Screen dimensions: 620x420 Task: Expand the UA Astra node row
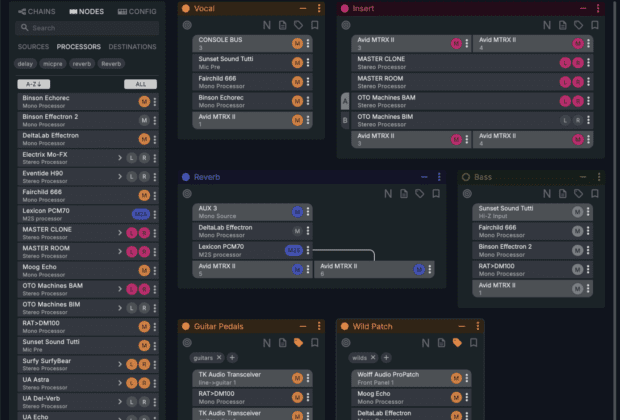(120, 383)
